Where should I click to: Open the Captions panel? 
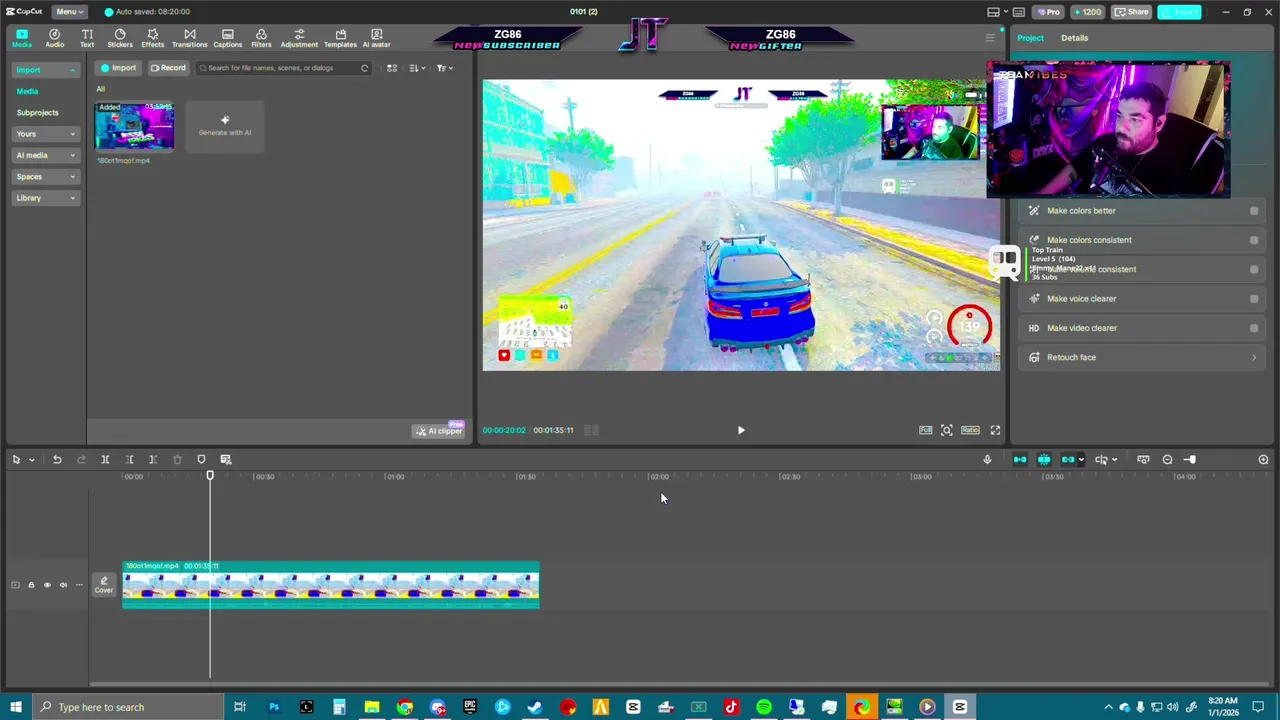click(x=227, y=38)
